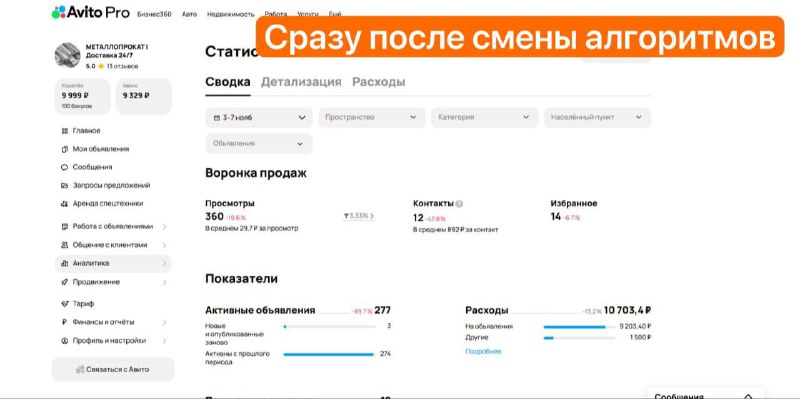
Task: Expand Общение с клиентами chevron
Action: (164, 245)
